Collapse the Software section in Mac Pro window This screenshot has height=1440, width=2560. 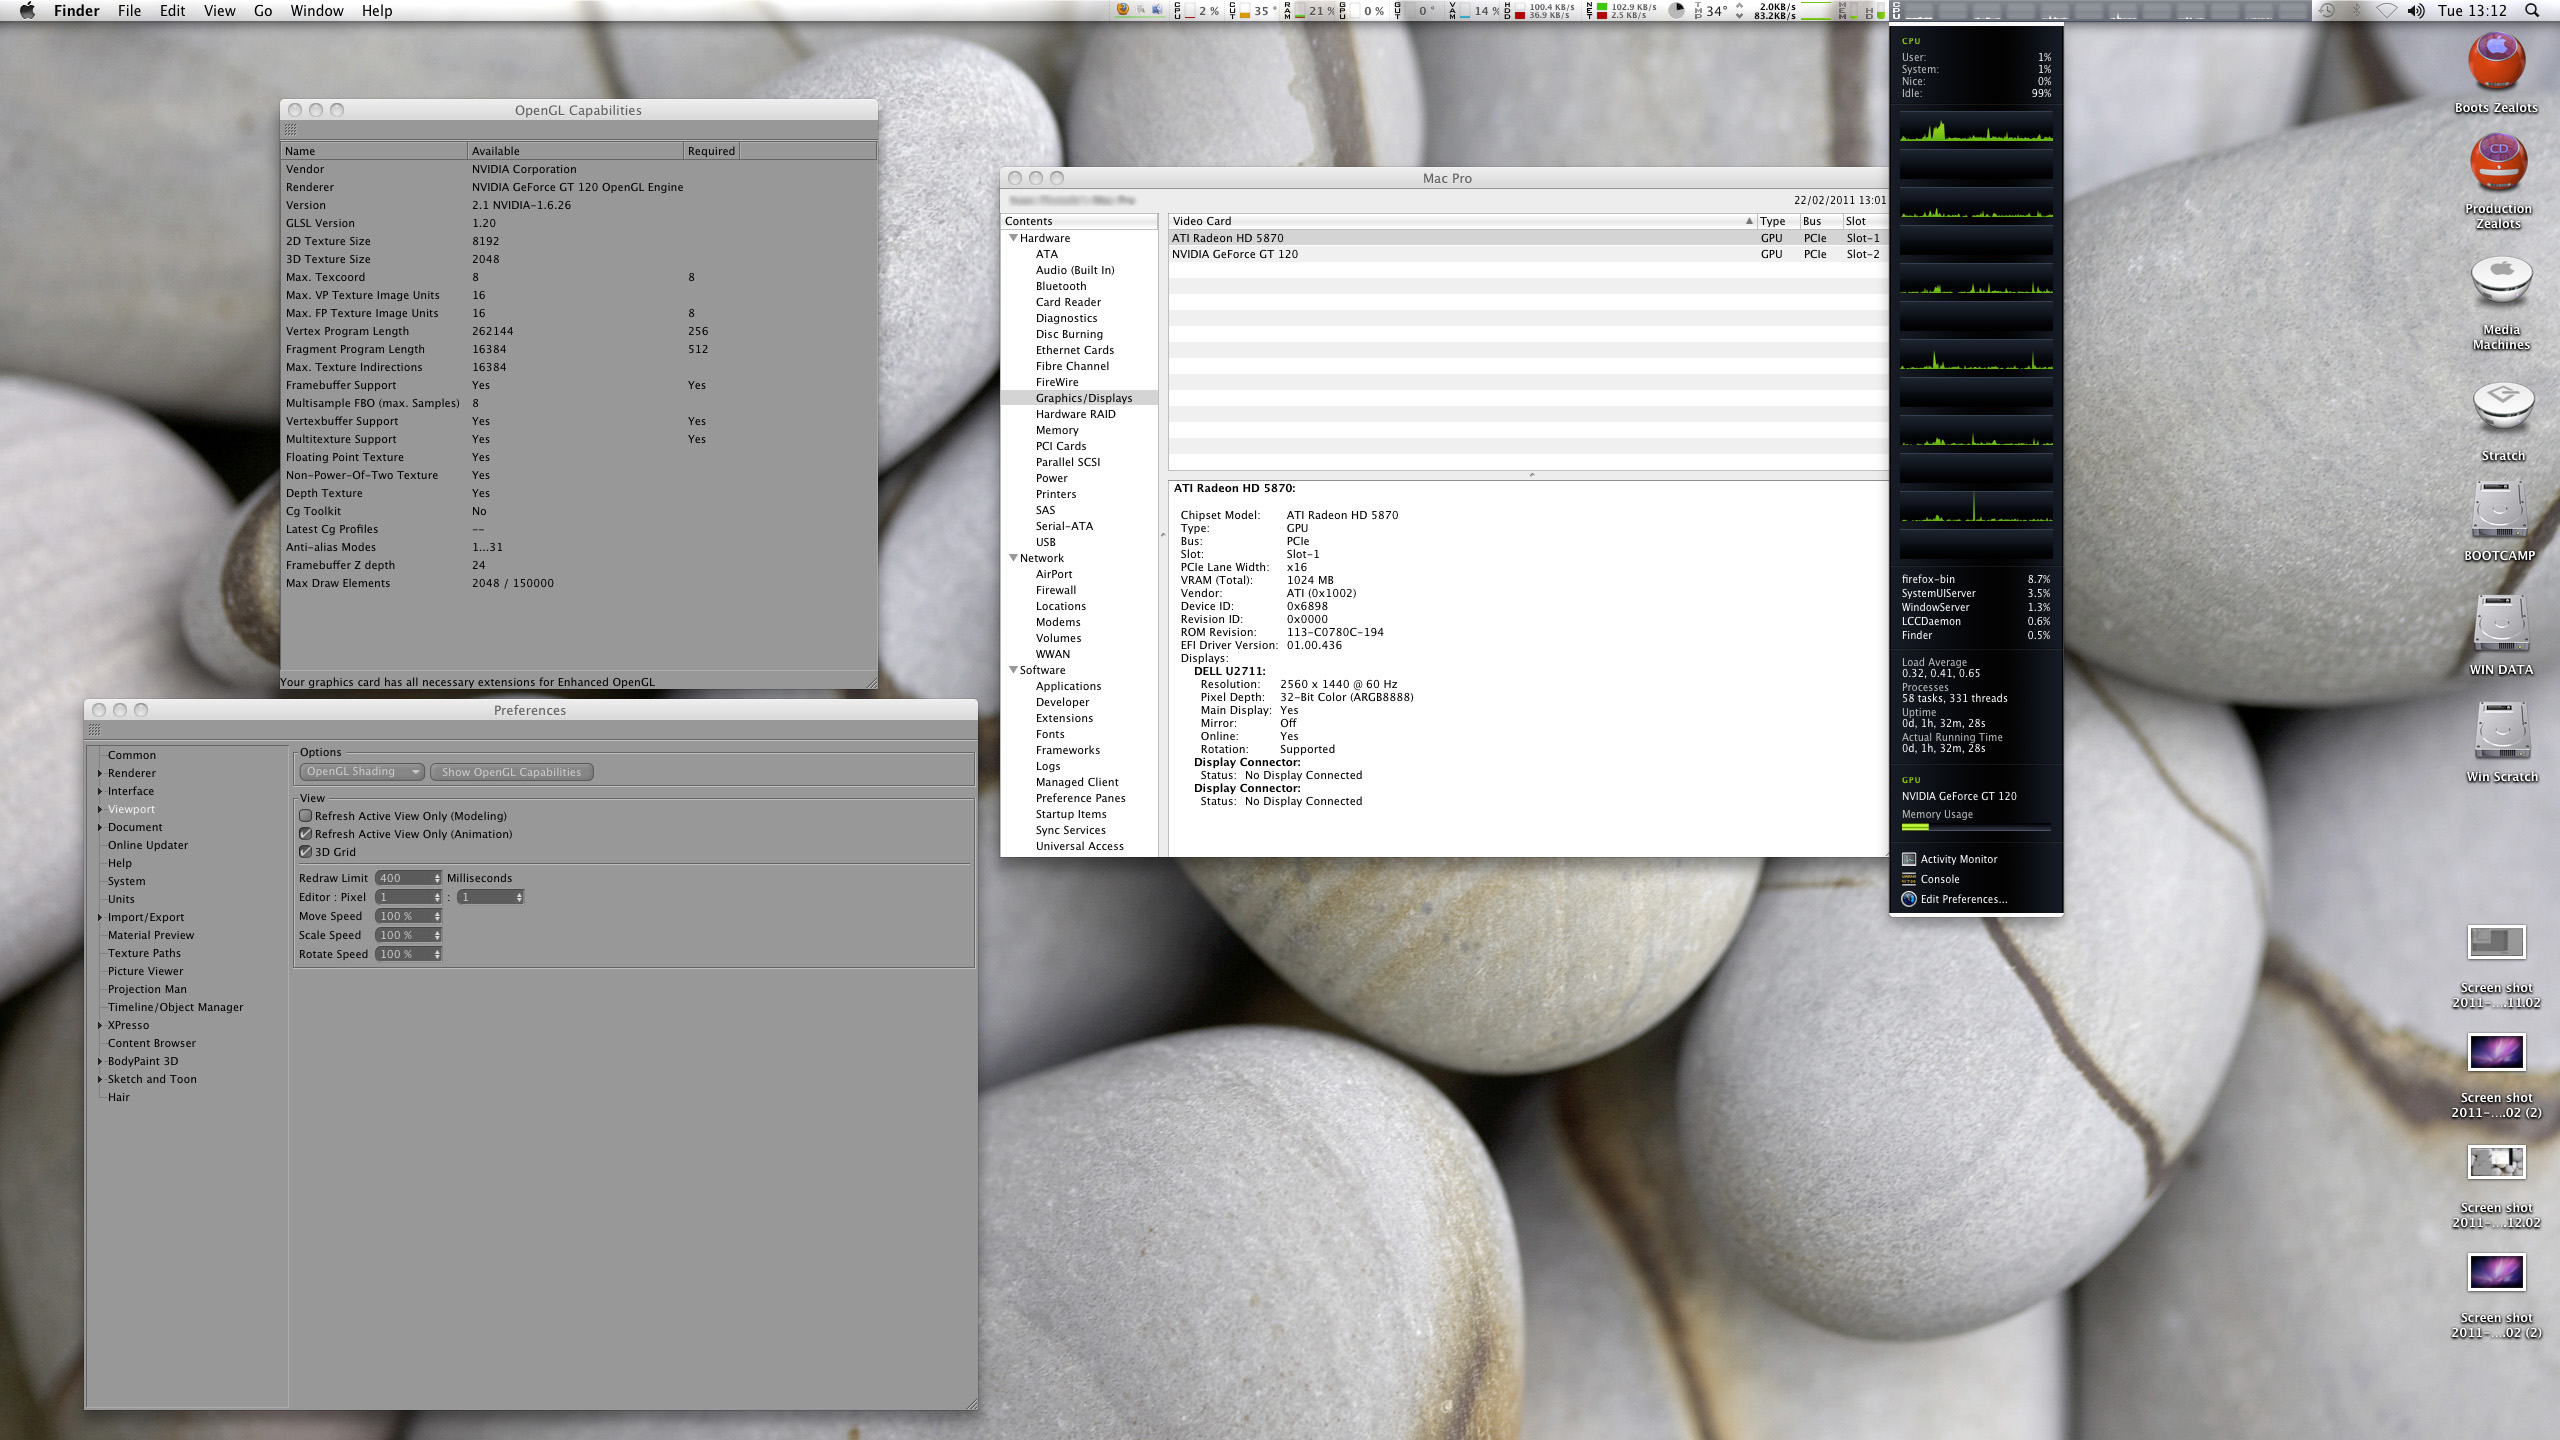click(1013, 670)
